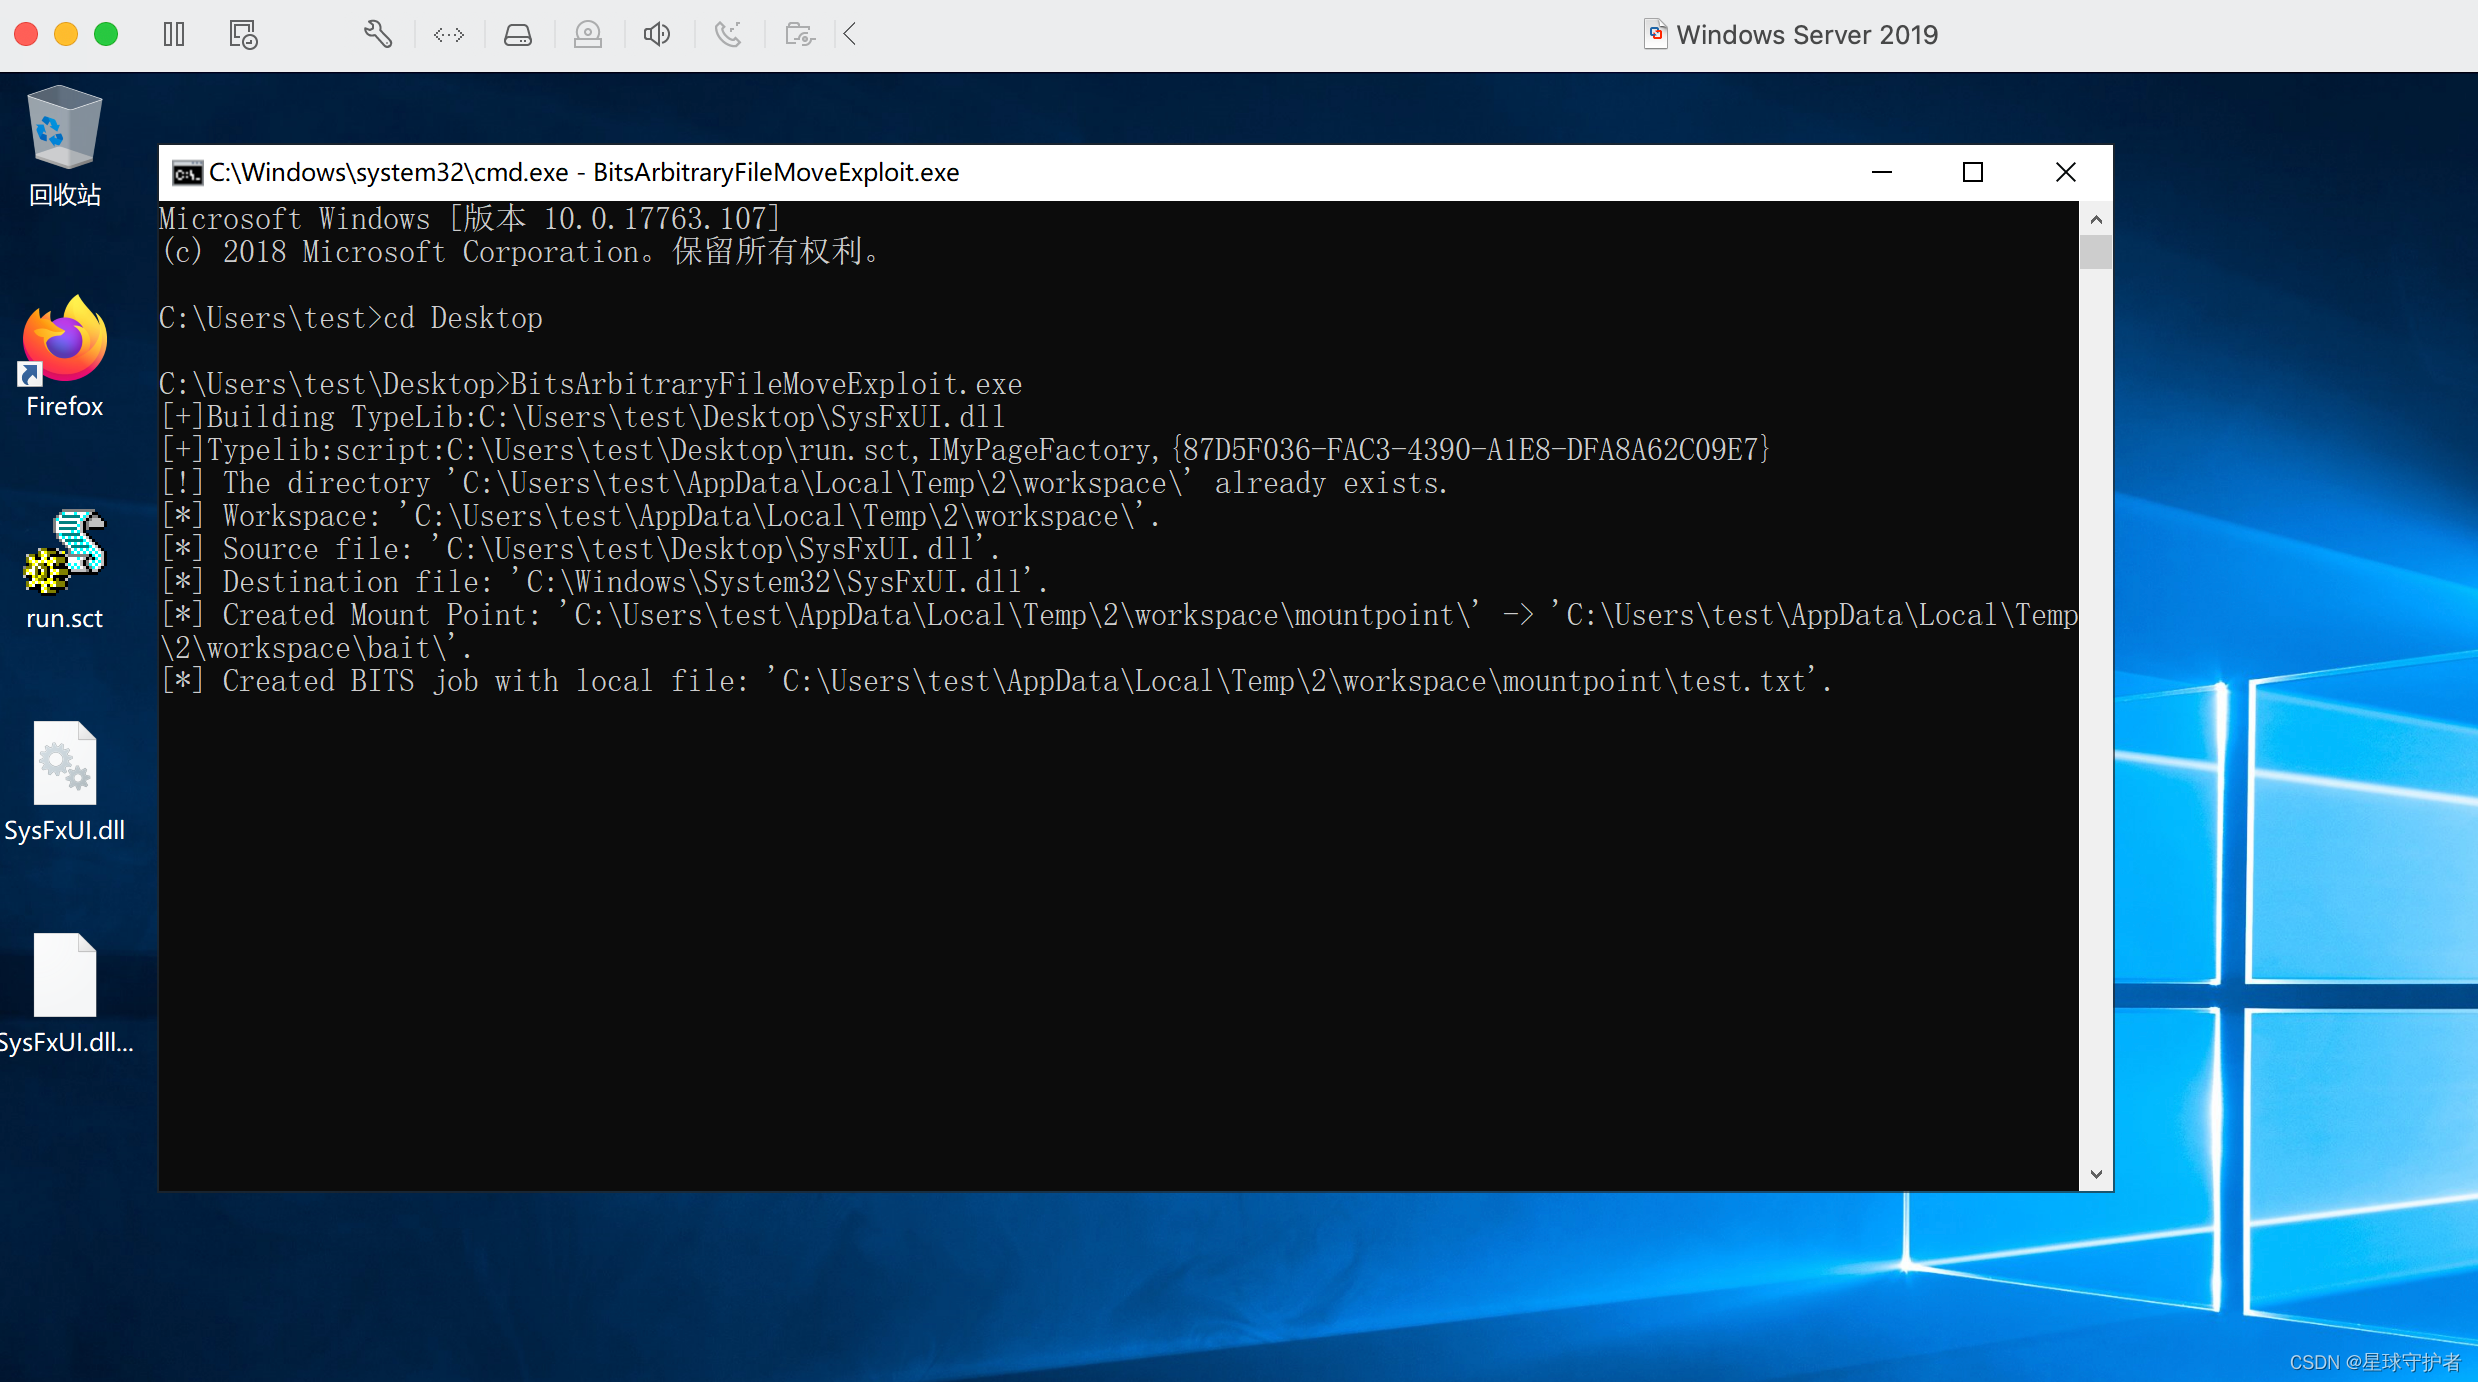Click the CD/DVD drive toolbar icon
Screen dimensions: 2478x1382
(x=588, y=34)
